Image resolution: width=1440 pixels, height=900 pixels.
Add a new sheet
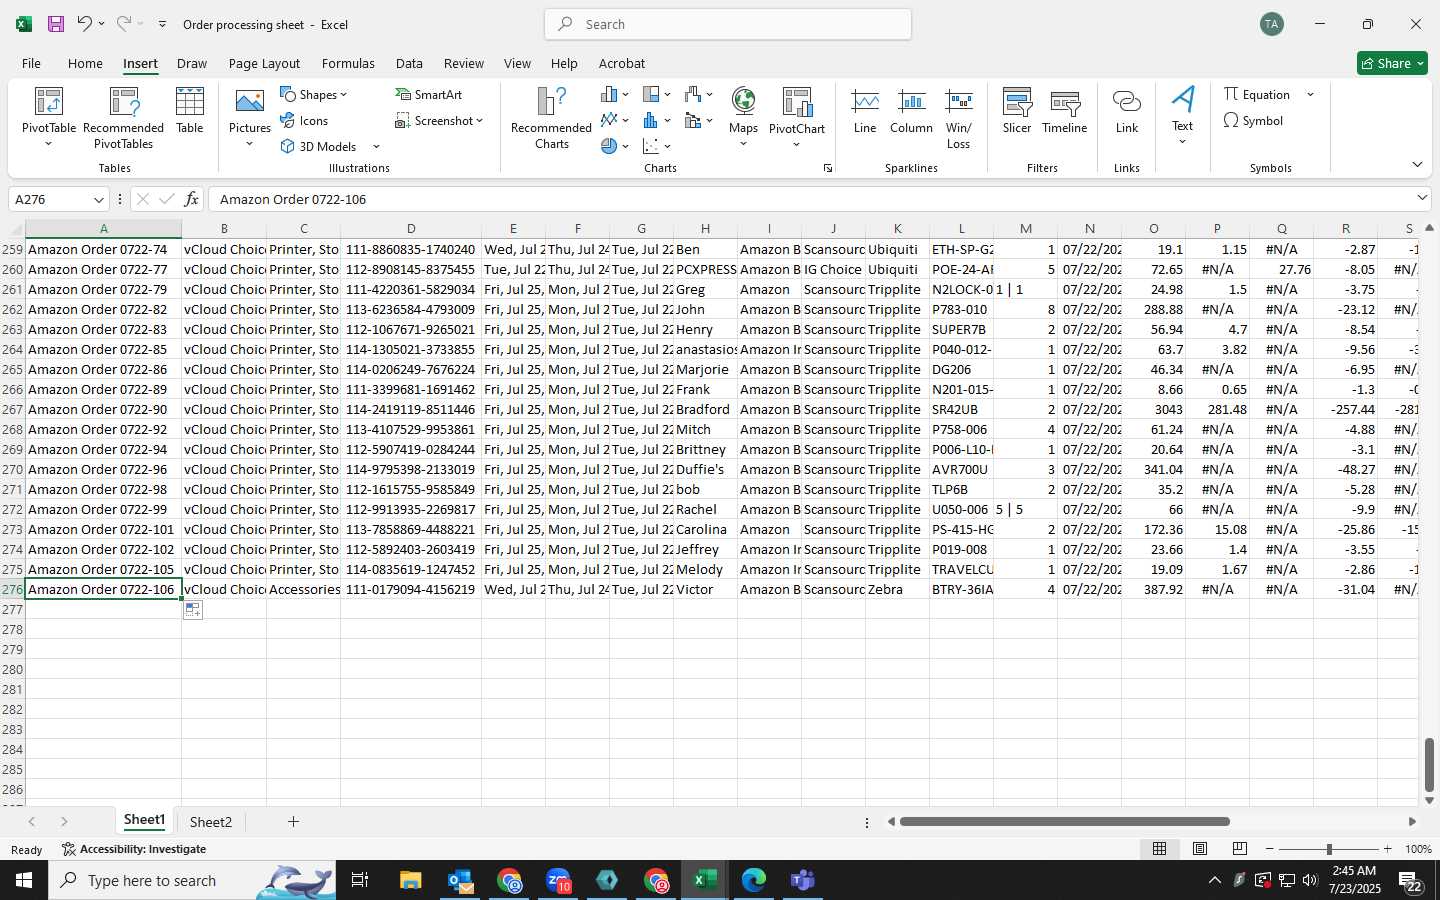click(293, 822)
